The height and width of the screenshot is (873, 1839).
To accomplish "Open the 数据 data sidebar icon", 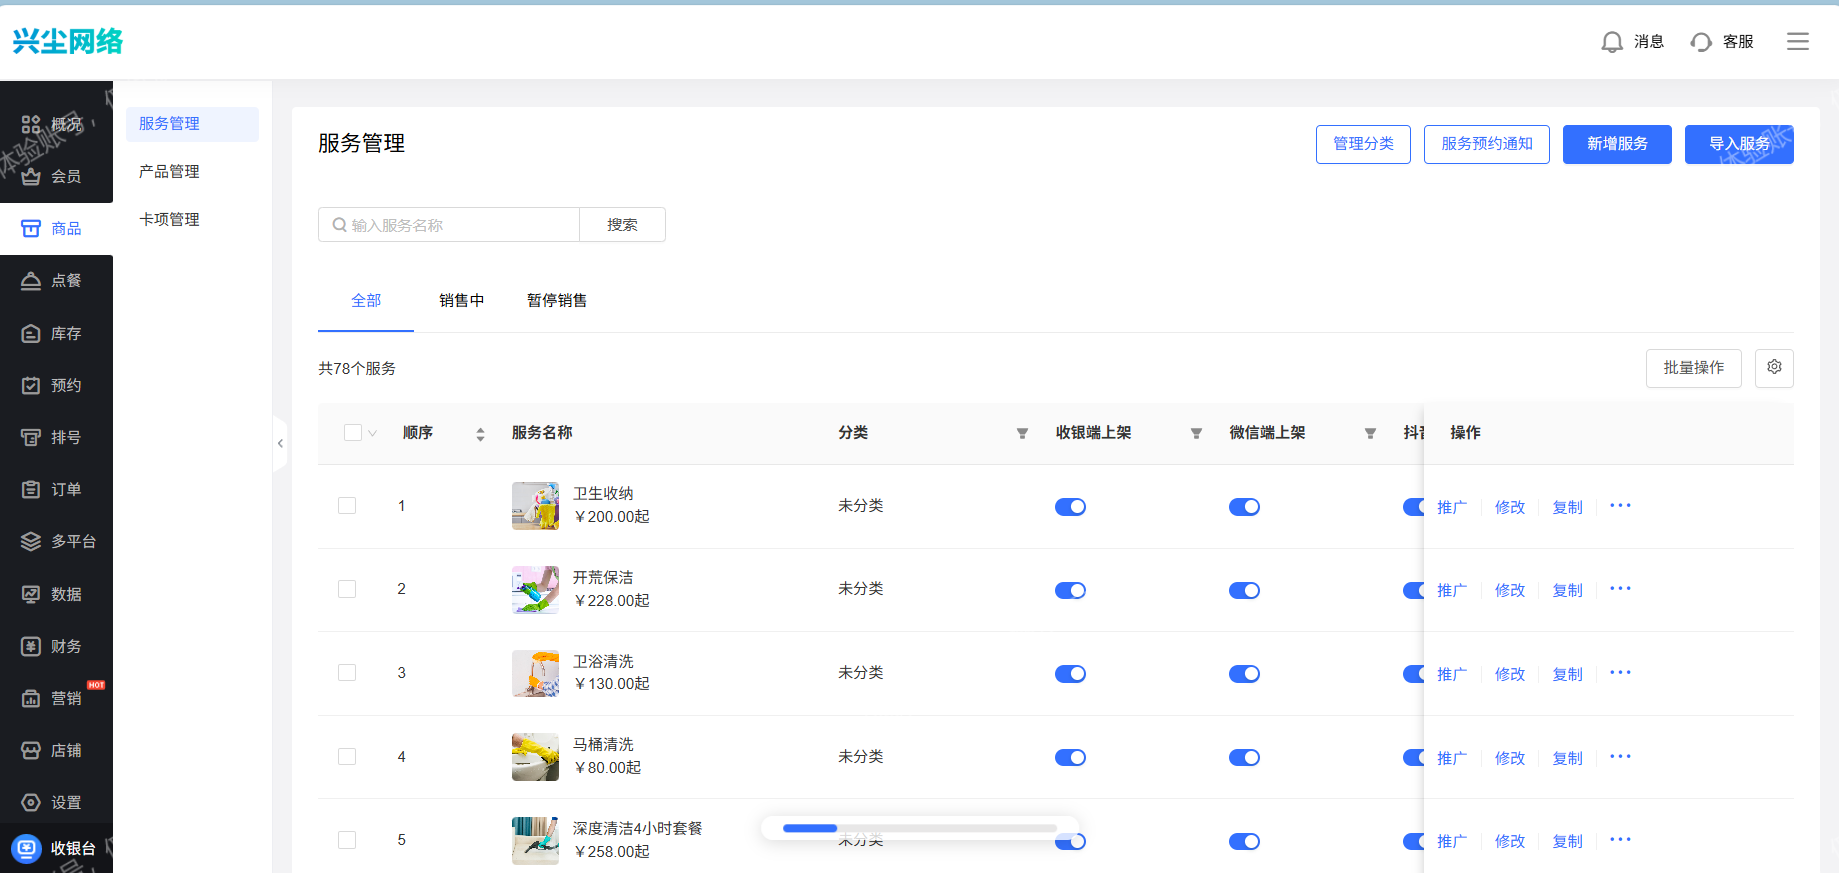I will 31,594.
